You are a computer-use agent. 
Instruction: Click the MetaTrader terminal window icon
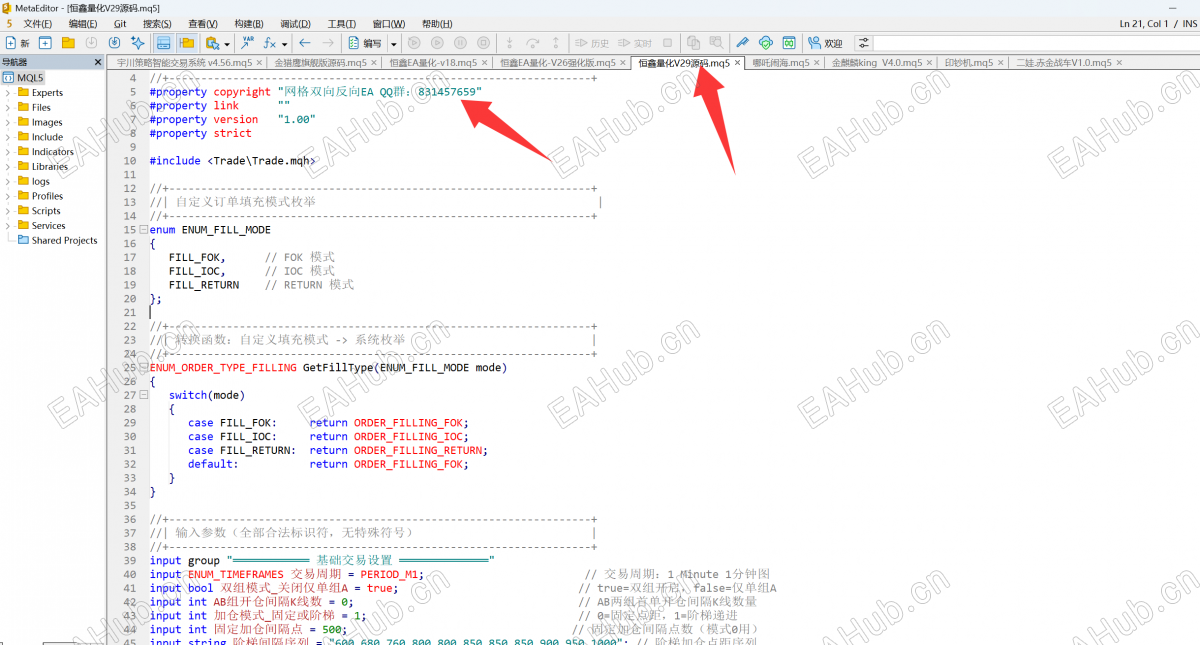(789, 43)
